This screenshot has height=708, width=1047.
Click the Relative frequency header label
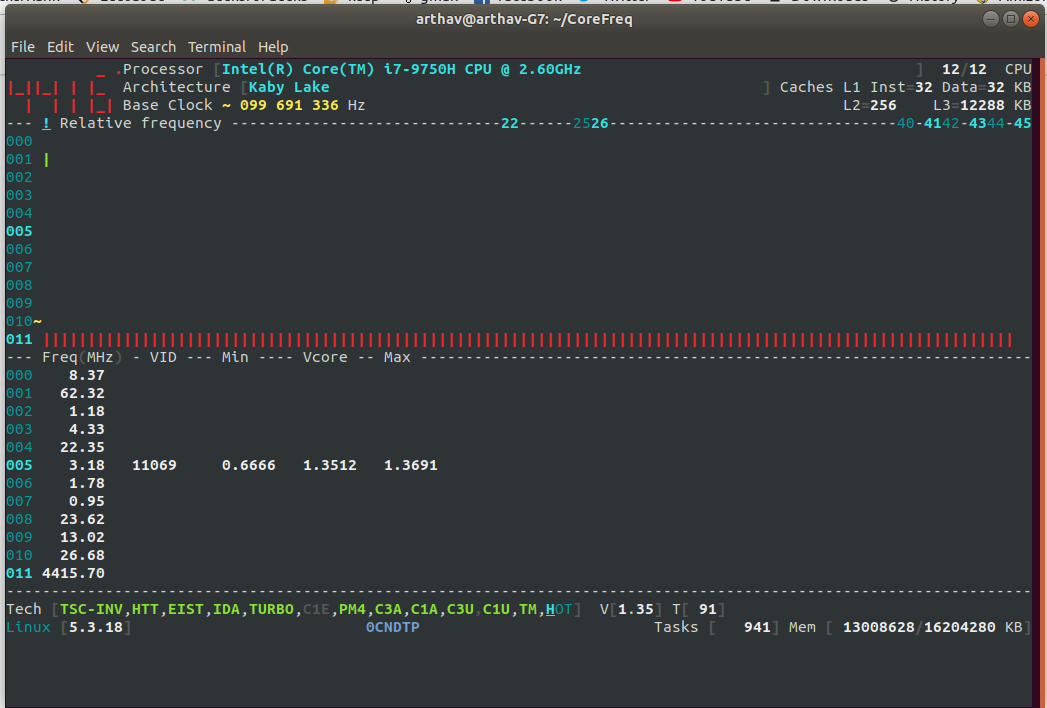pos(140,123)
